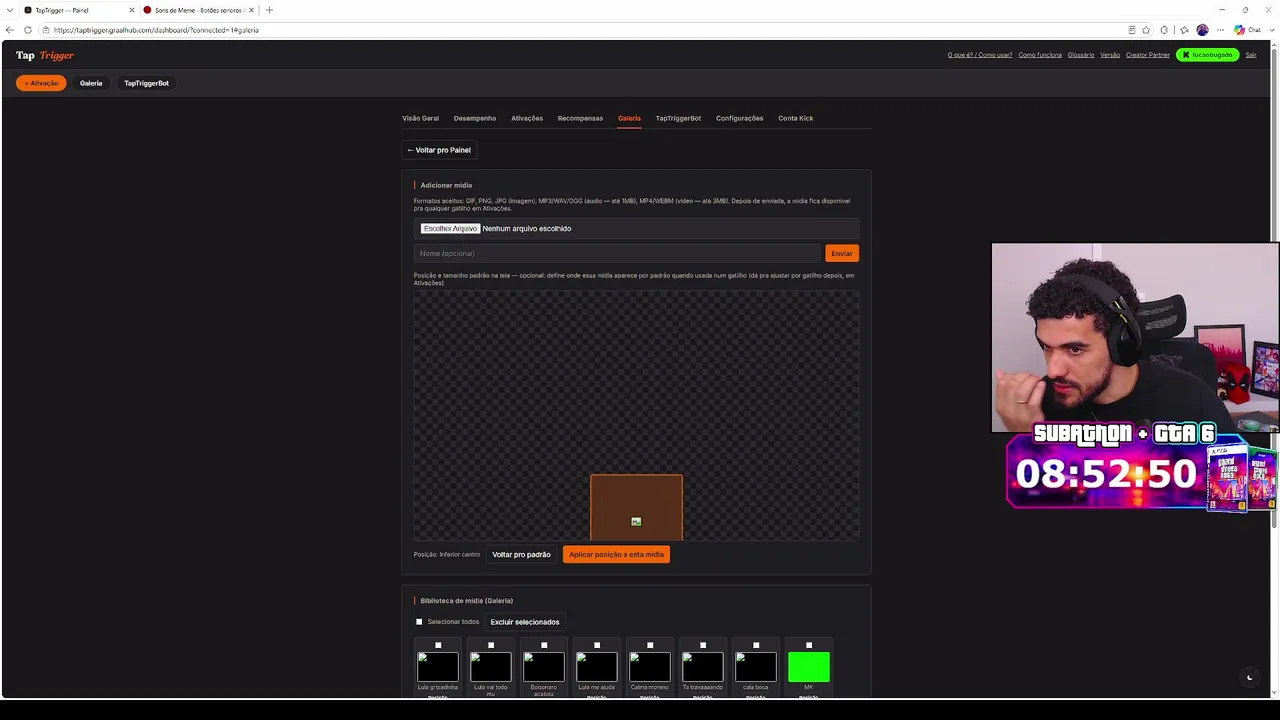Check the box above Lula vai todo mu
The image size is (1280, 720).
pyautogui.click(x=491, y=645)
